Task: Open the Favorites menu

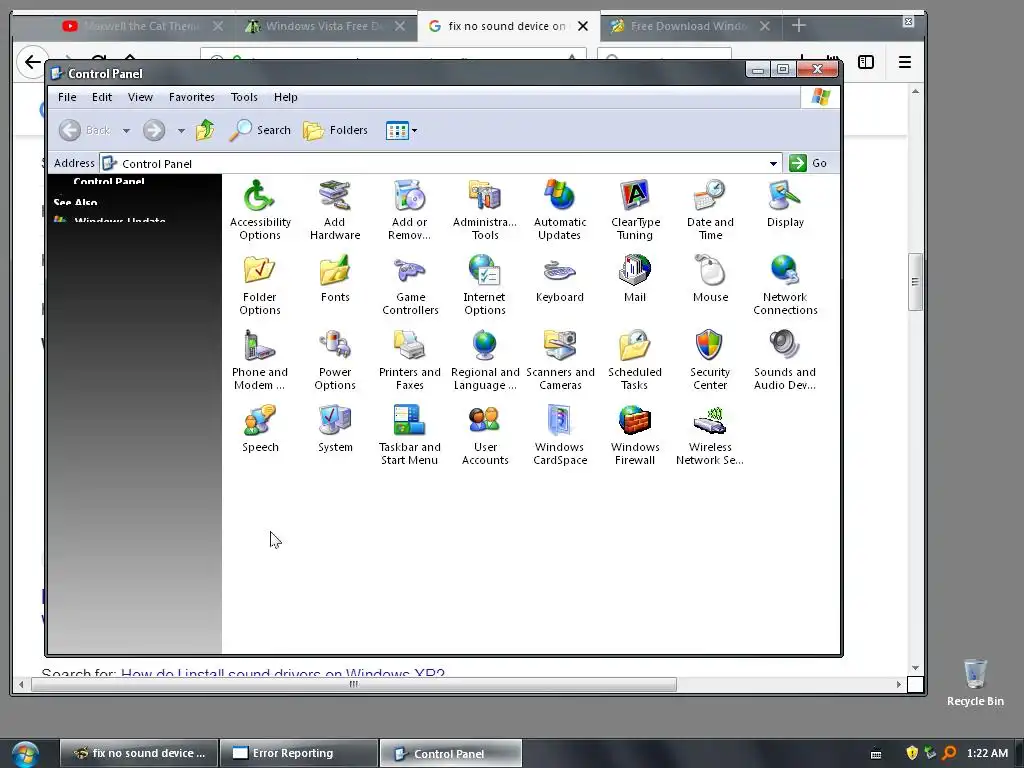Action: (x=191, y=97)
